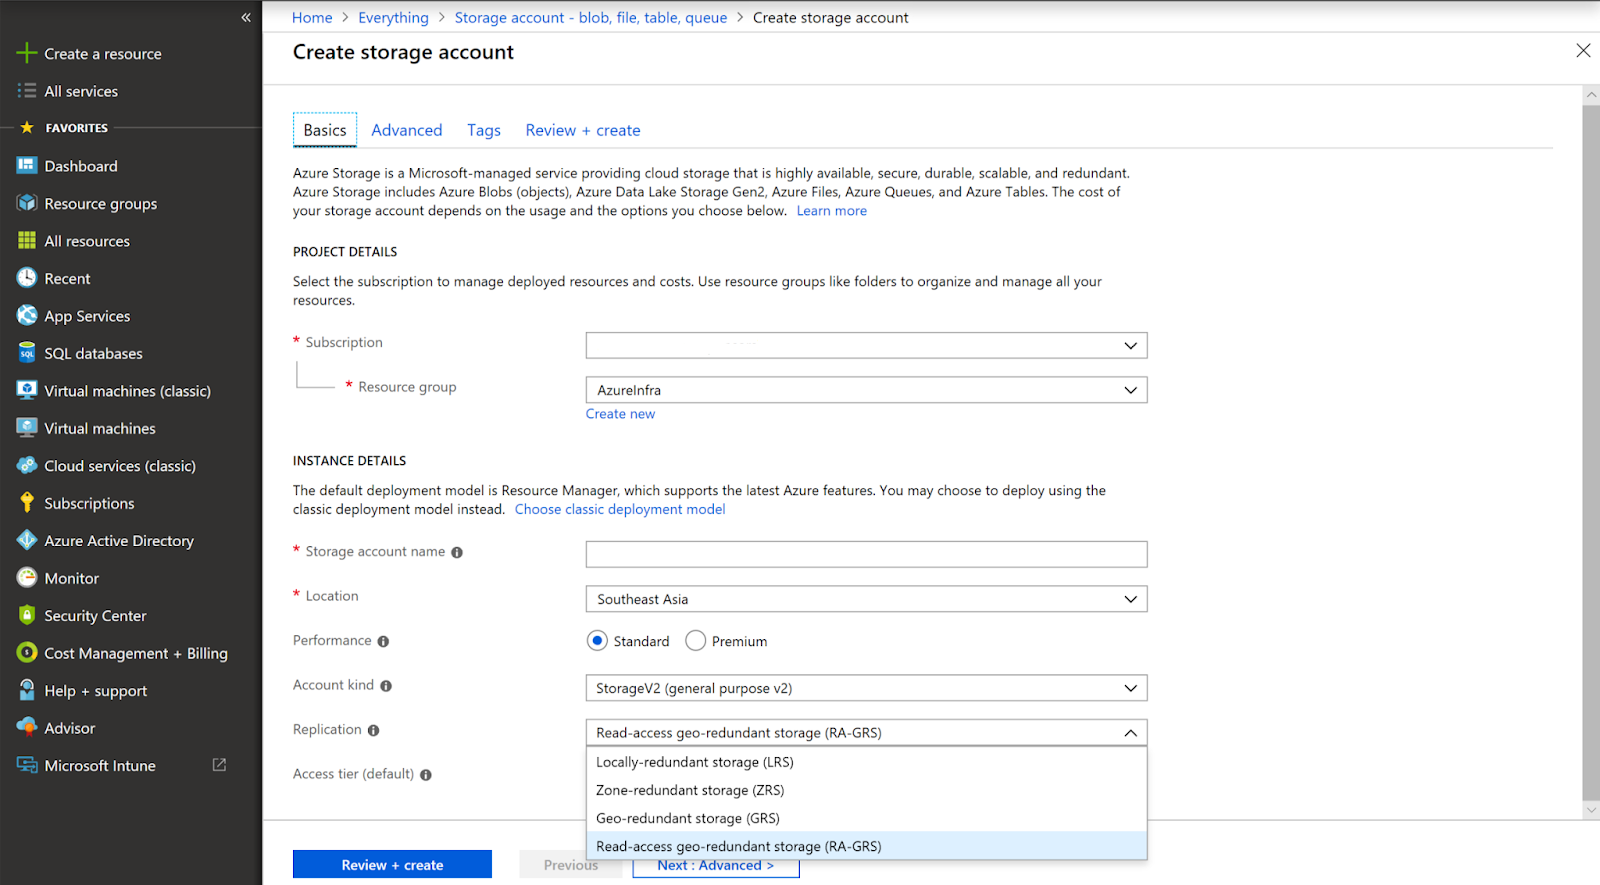This screenshot has width=1600, height=885.
Task: Open Resource groups cube icon
Action: [27, 203]
